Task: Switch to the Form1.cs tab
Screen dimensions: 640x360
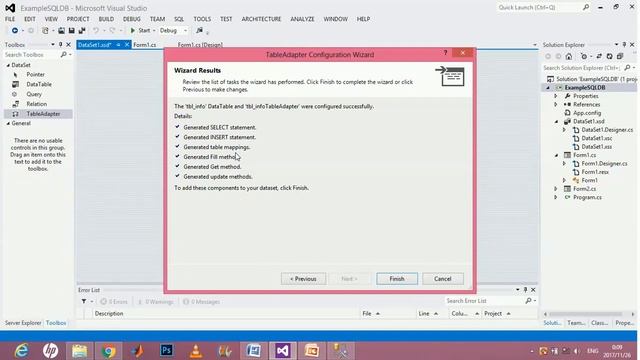Action: (144, 45)
